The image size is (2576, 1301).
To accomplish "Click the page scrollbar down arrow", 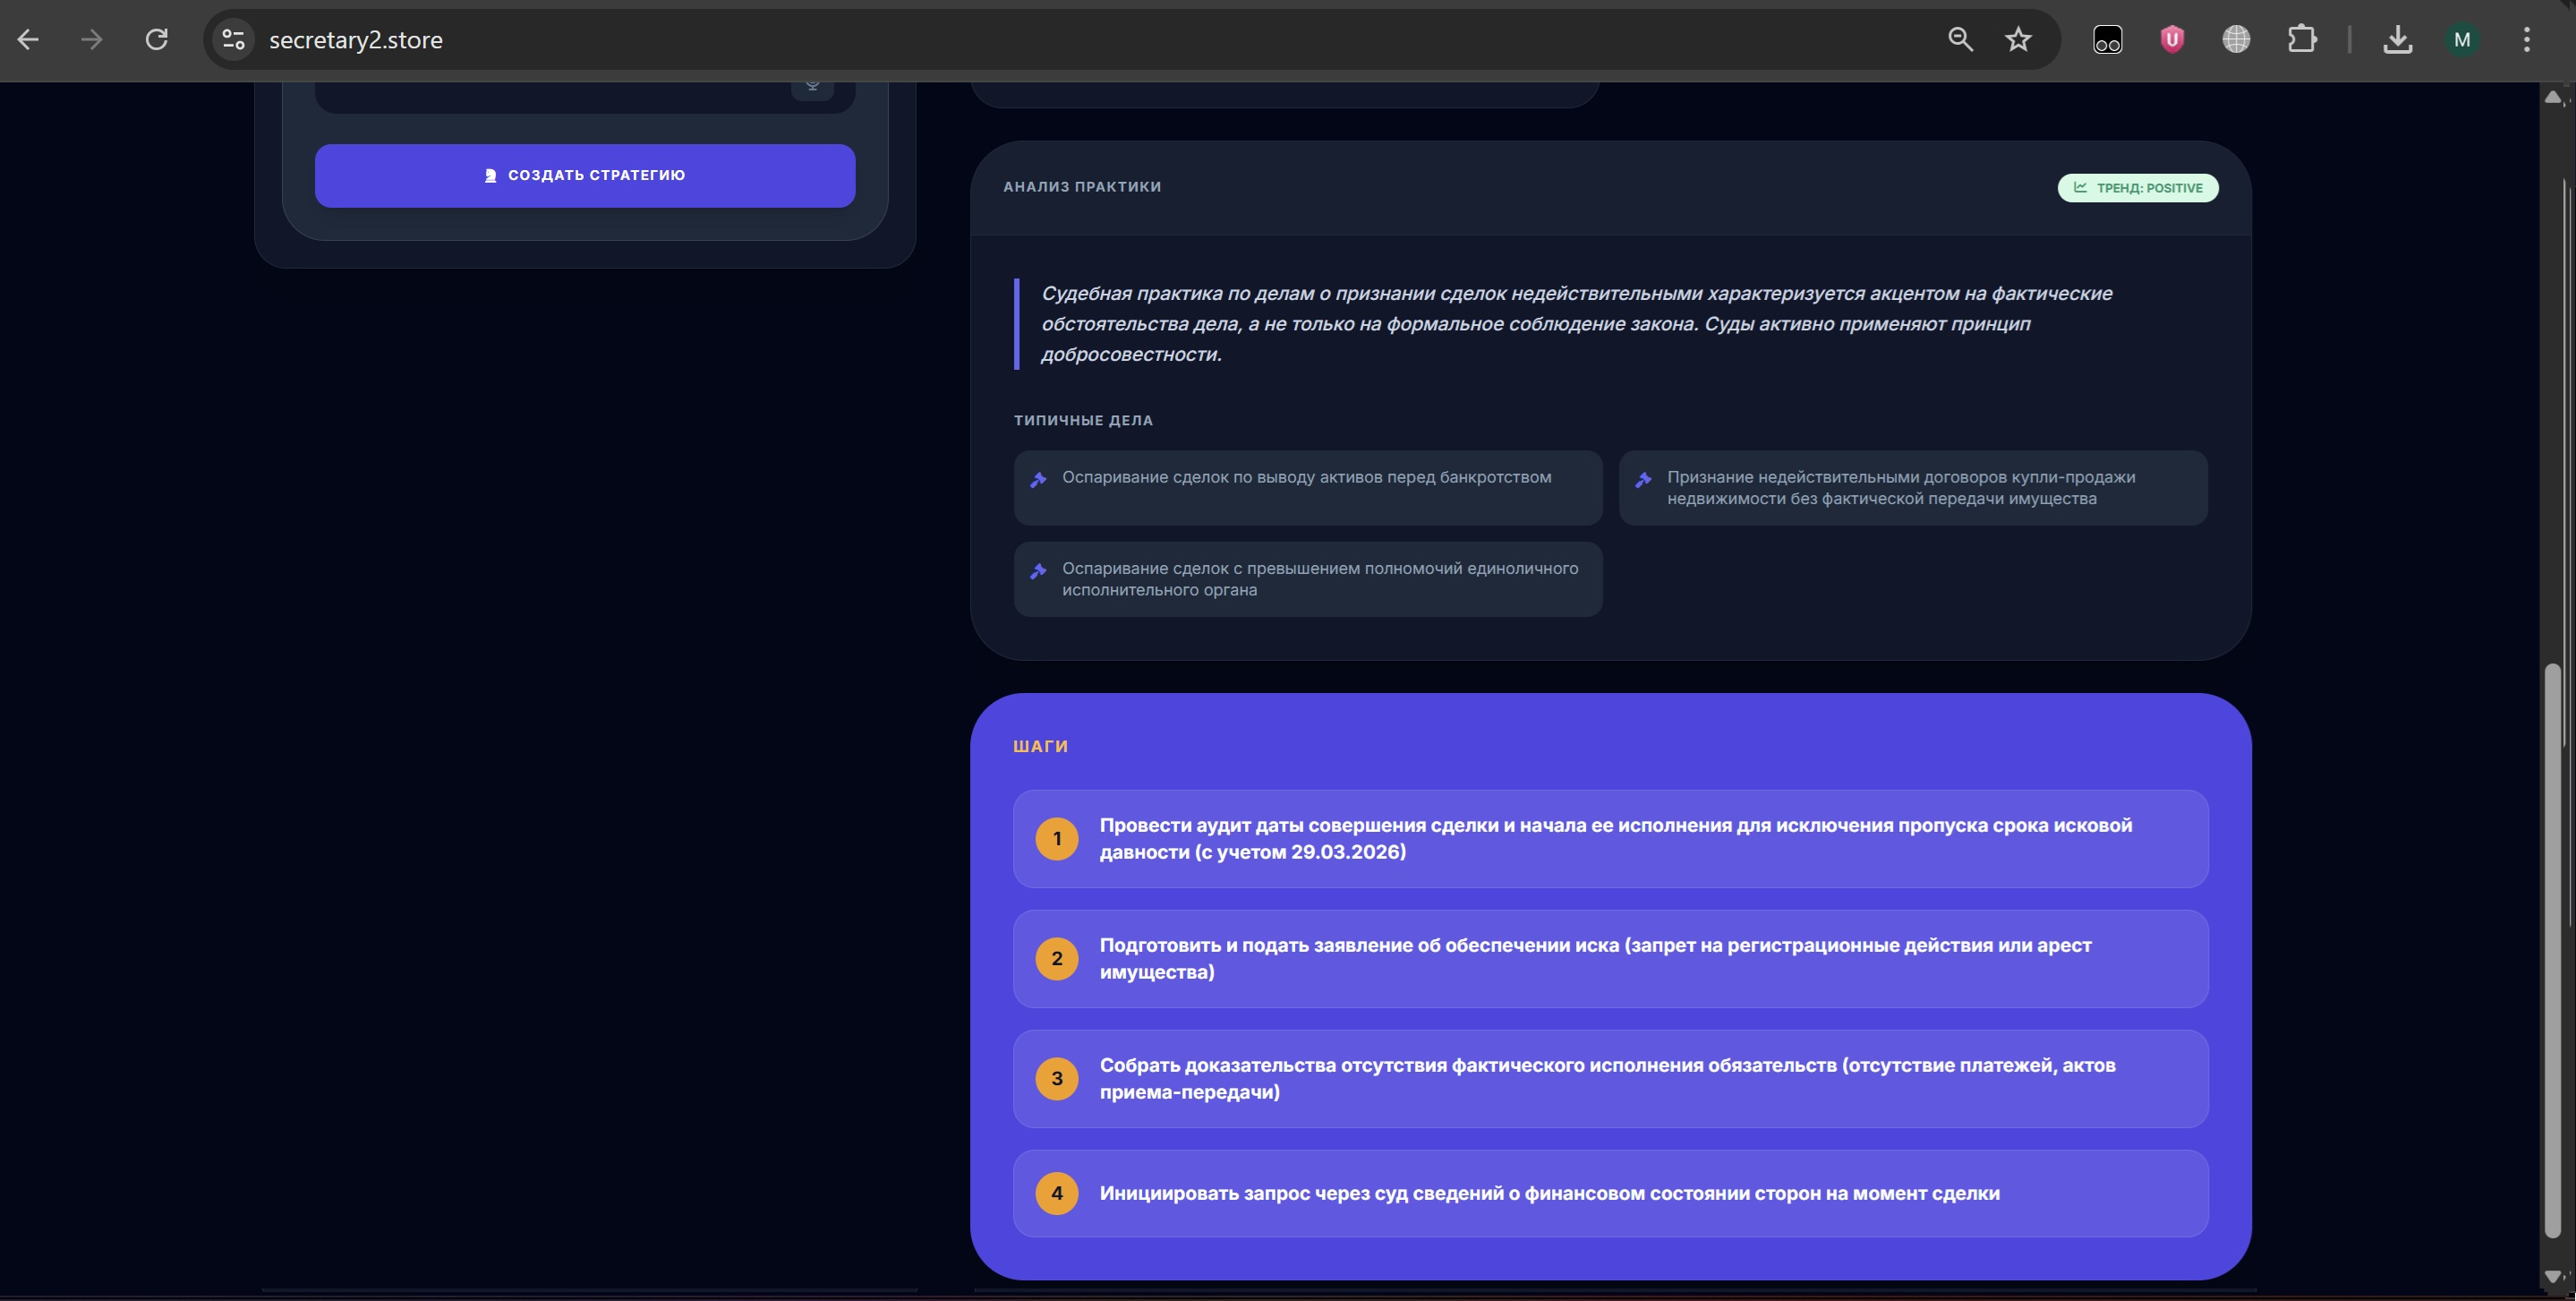I will pos(2553,1277).
